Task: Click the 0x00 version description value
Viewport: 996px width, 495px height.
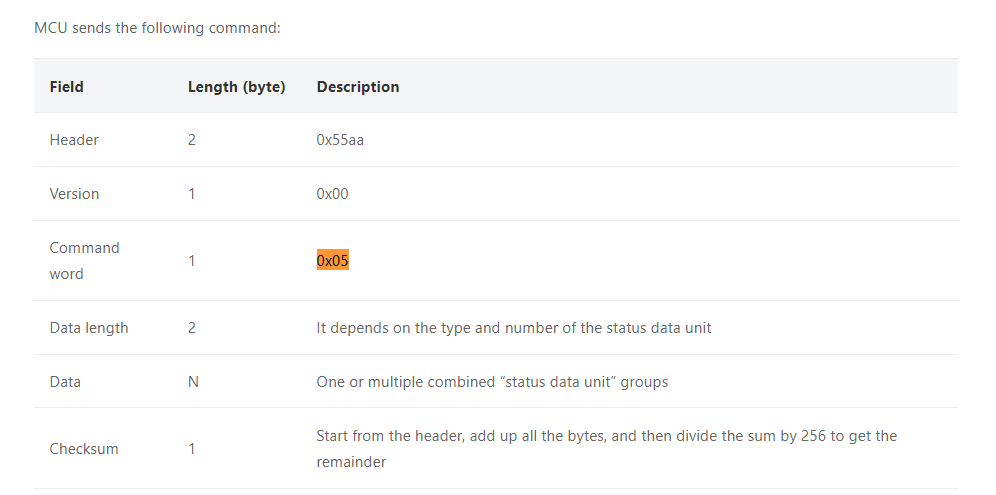Action: pyautogui.click(x=332, y=194)
